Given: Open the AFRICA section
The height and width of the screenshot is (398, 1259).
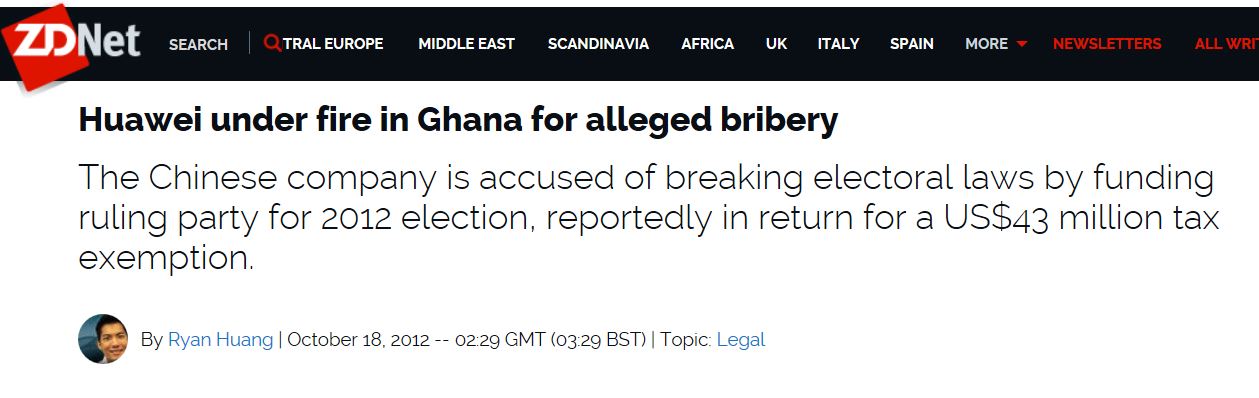Looking at the screenshot, I should tap(707, 44).
